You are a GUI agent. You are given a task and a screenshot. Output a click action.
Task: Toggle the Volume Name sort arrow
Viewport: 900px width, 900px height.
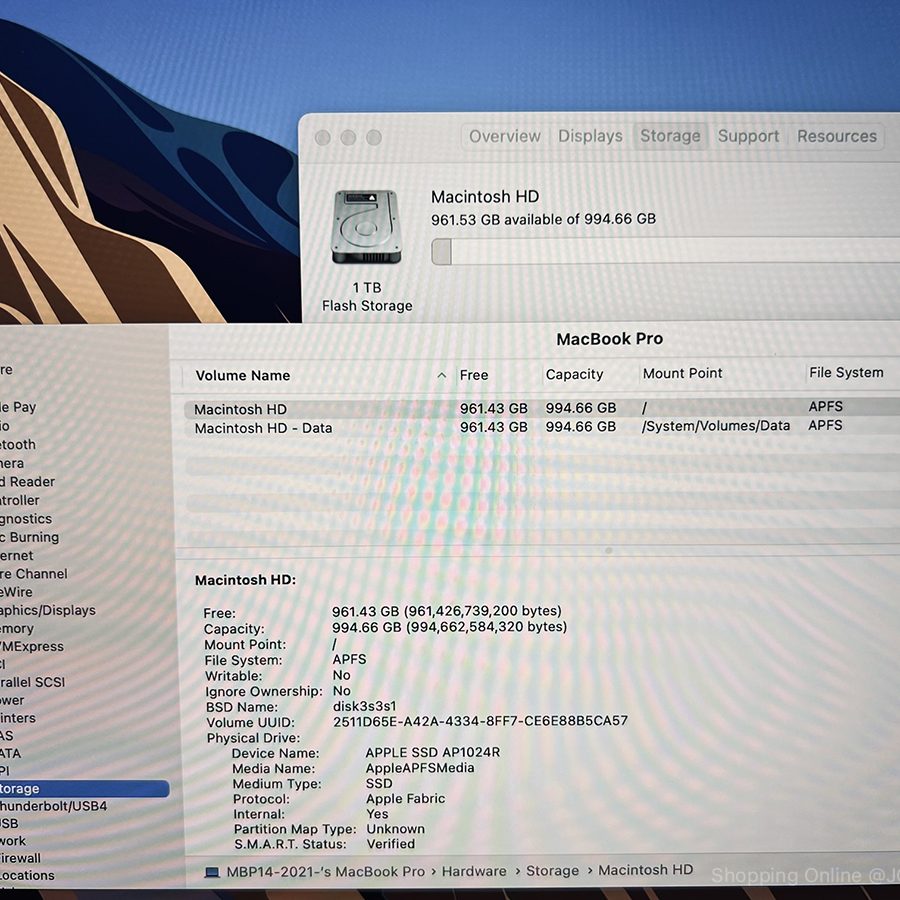pyautogui.click(x=441, y=375)
